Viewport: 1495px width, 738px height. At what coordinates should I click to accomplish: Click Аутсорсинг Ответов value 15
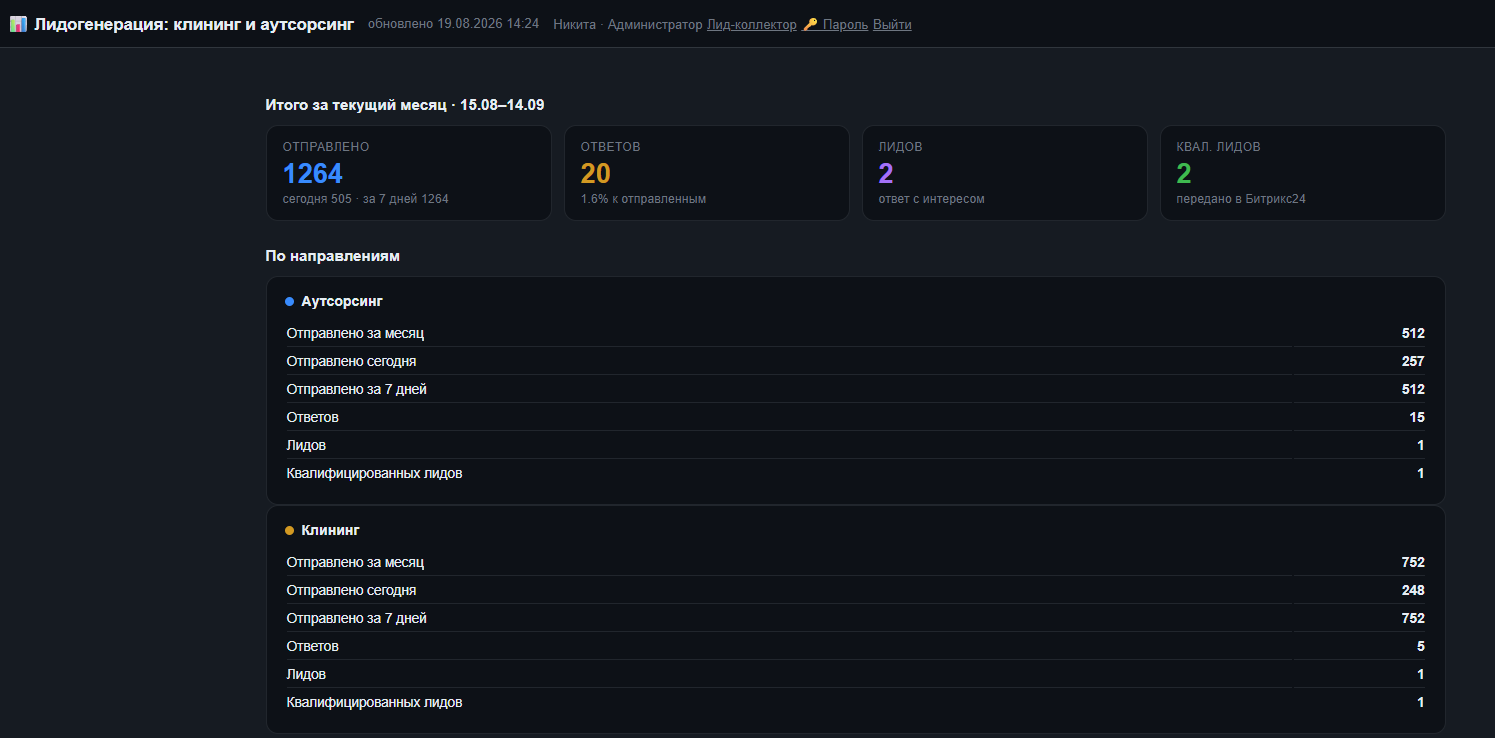tap(1417, 417)
